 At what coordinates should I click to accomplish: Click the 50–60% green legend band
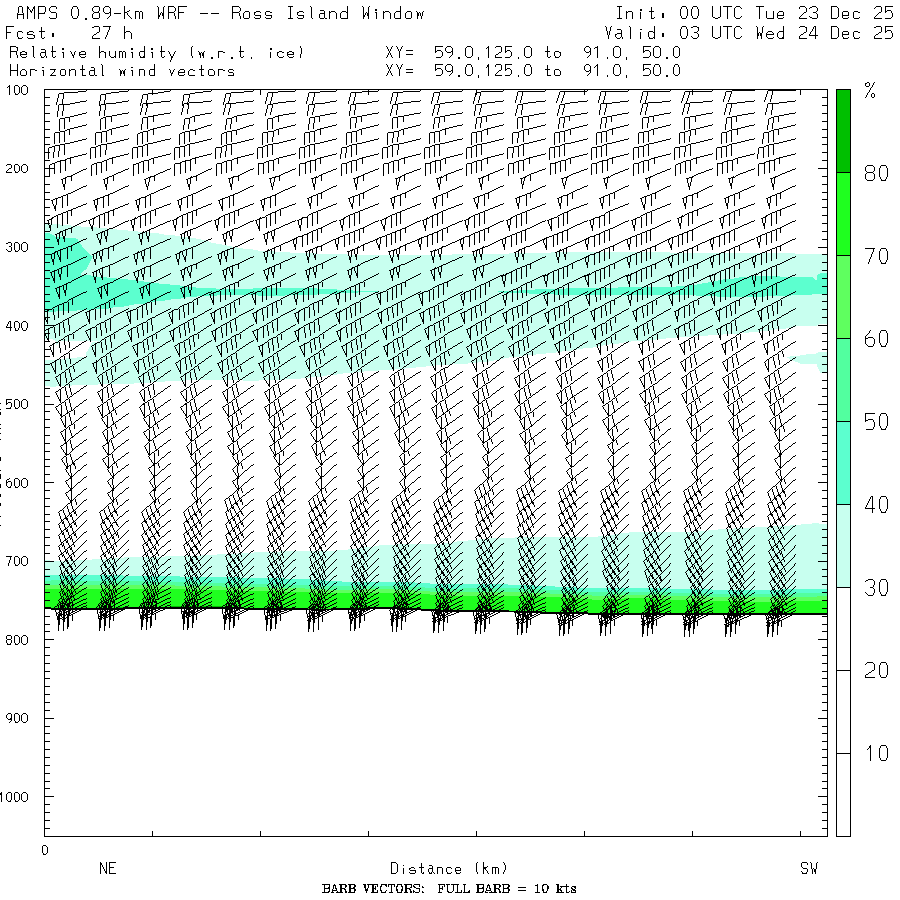[843, 379]
